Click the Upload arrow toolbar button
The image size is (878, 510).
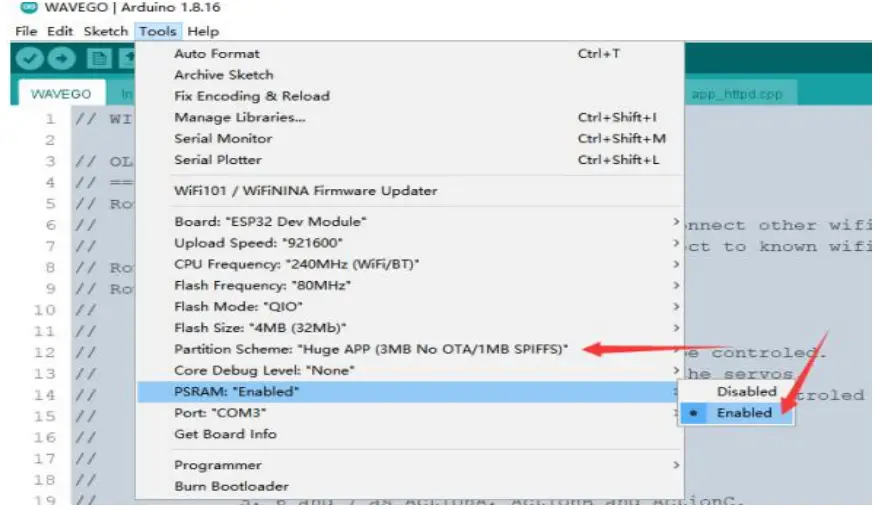click(x=62, y=58)
